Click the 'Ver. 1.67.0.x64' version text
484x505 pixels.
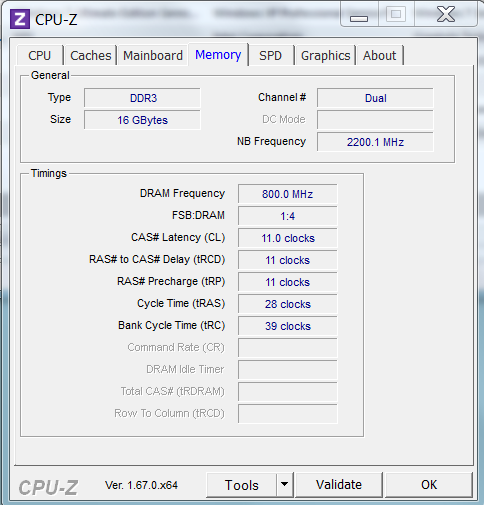(x=141, y=485)
